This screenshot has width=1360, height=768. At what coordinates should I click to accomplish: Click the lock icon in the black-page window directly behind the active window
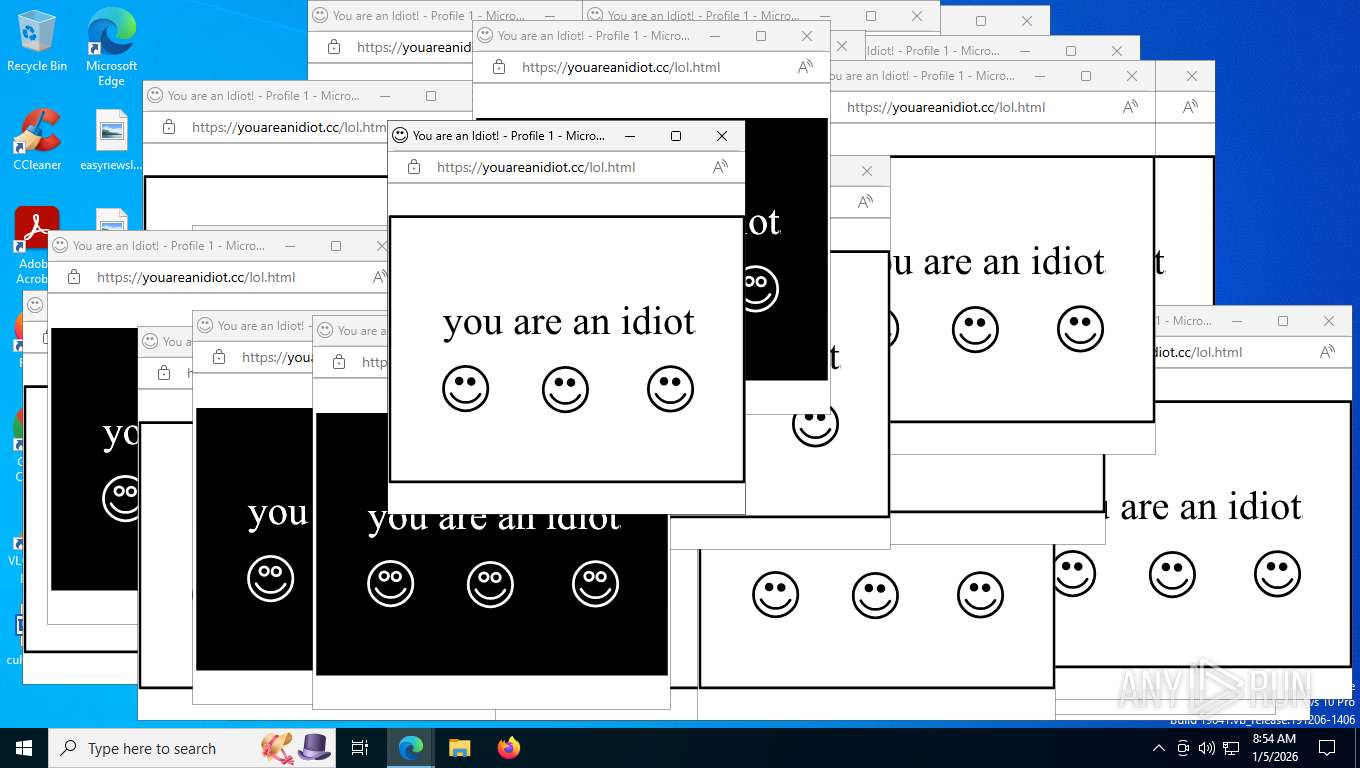(499, 67)
